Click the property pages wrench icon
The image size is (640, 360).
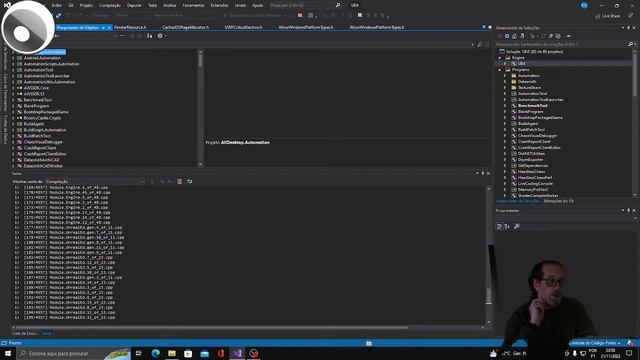517,226
